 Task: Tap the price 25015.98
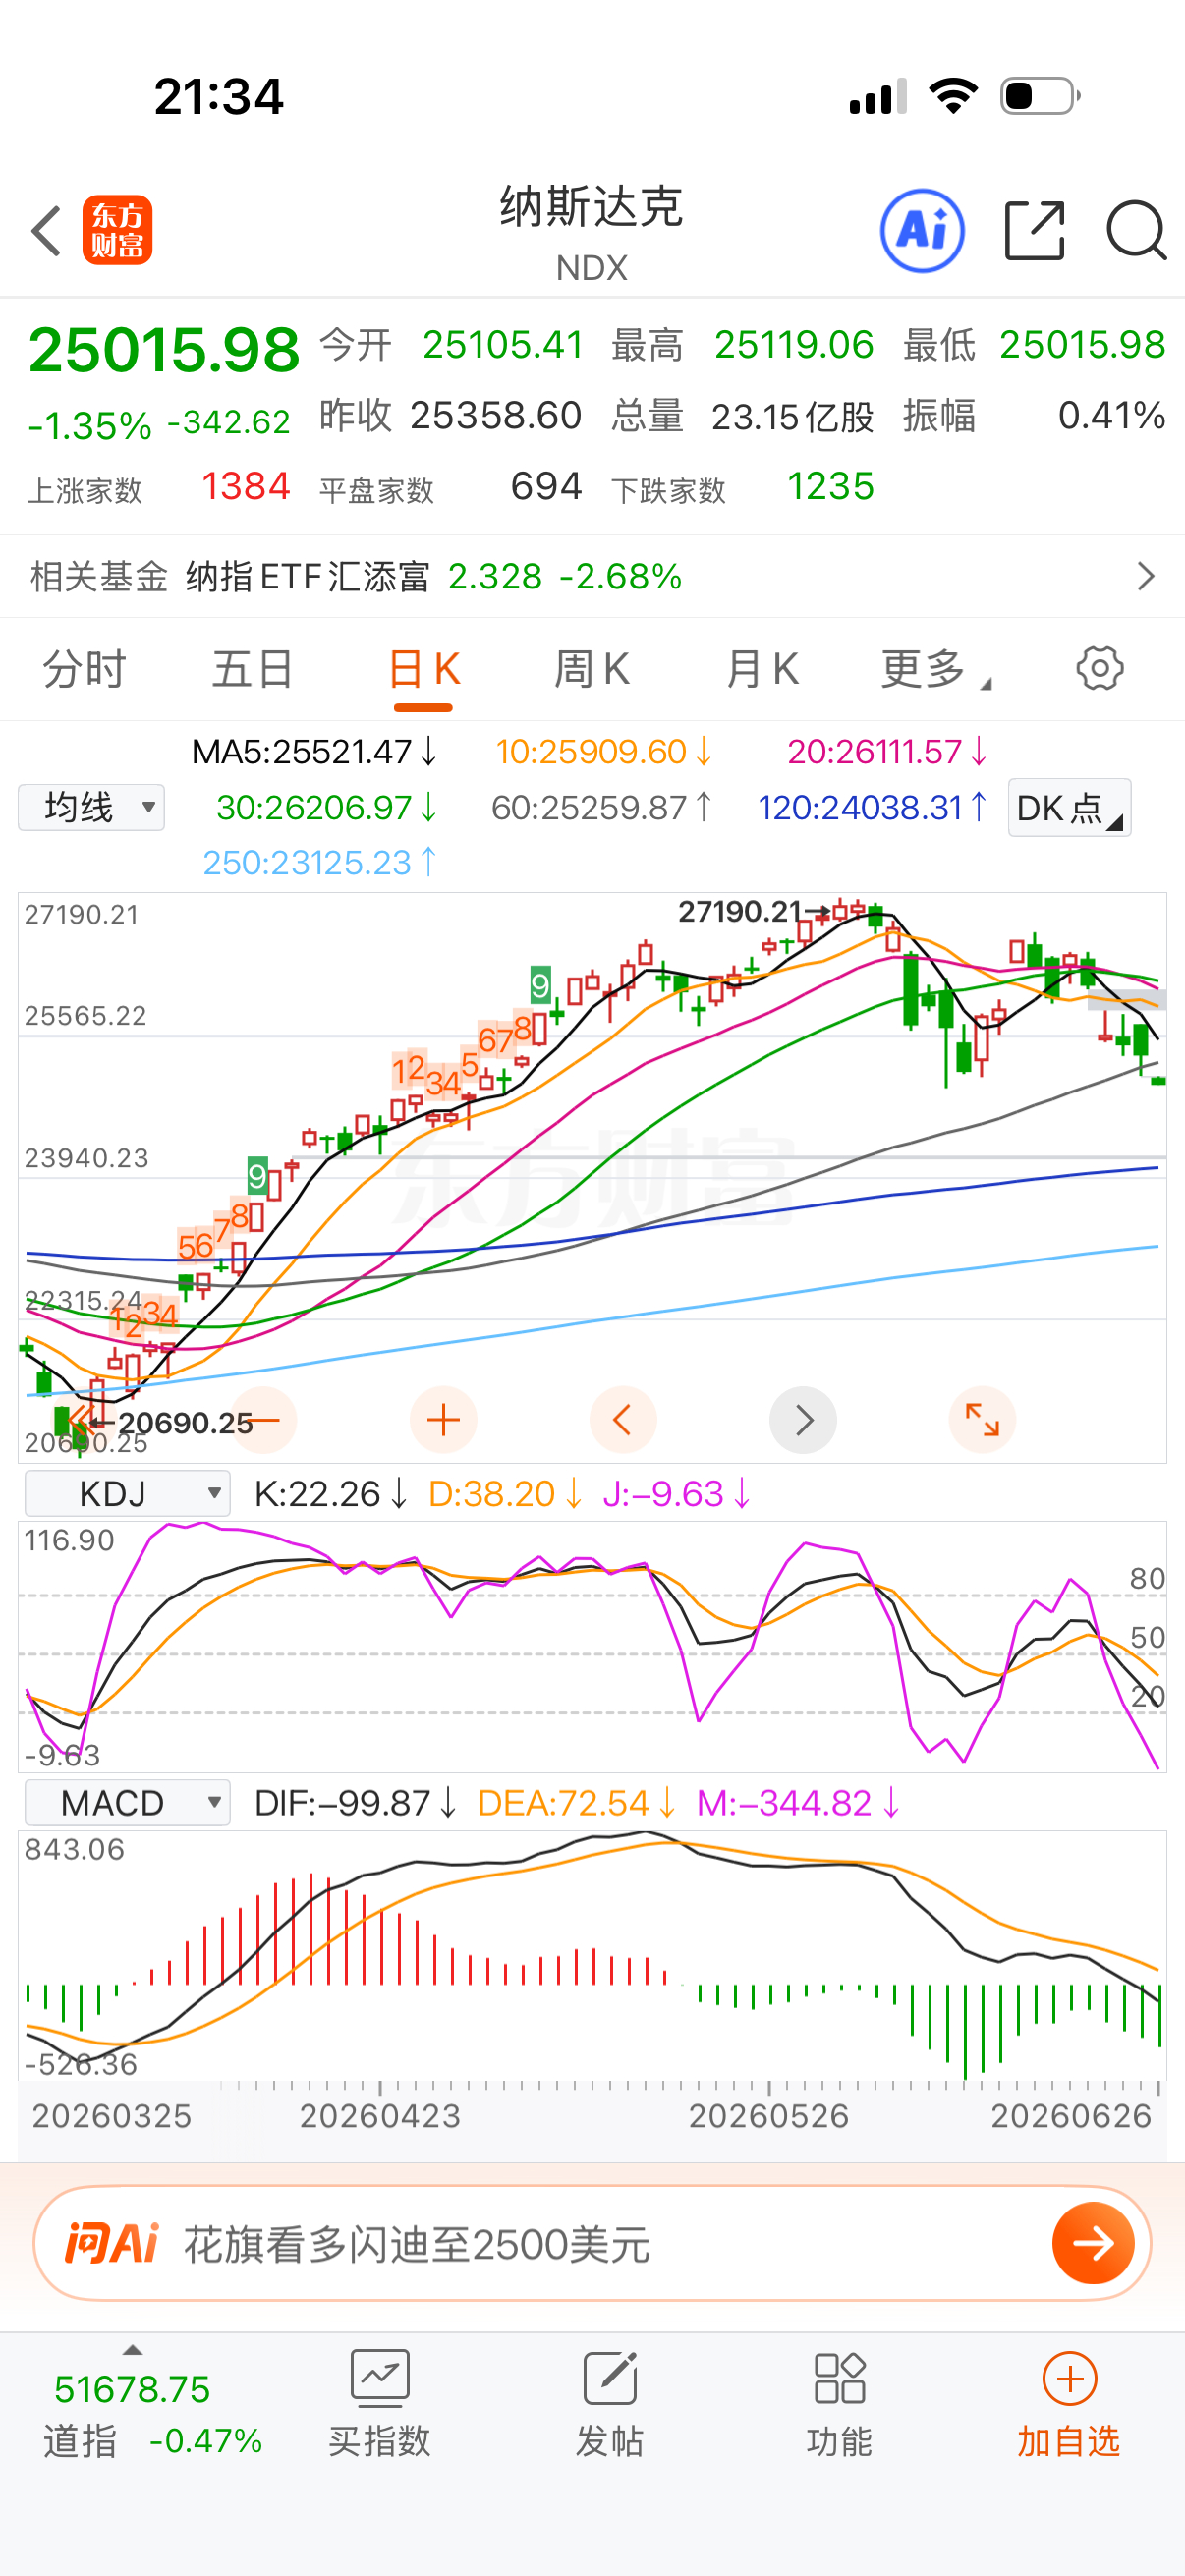(x=164, y=350)
